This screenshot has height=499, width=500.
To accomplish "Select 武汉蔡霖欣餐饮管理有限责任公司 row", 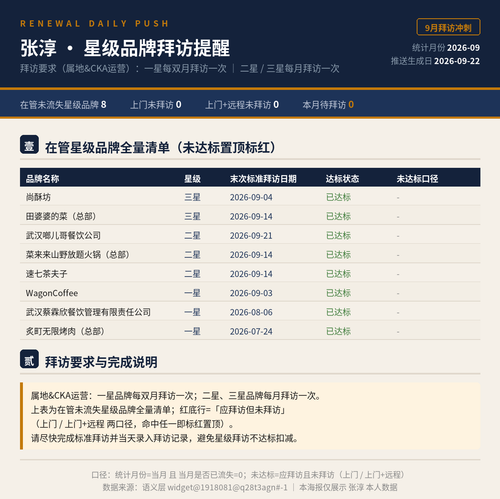I will click(250, 312).
